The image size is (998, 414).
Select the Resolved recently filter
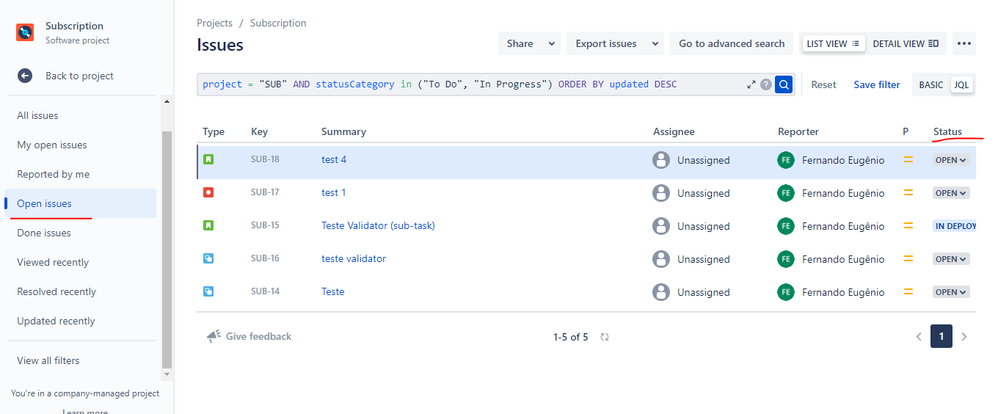tap(80, 291)
